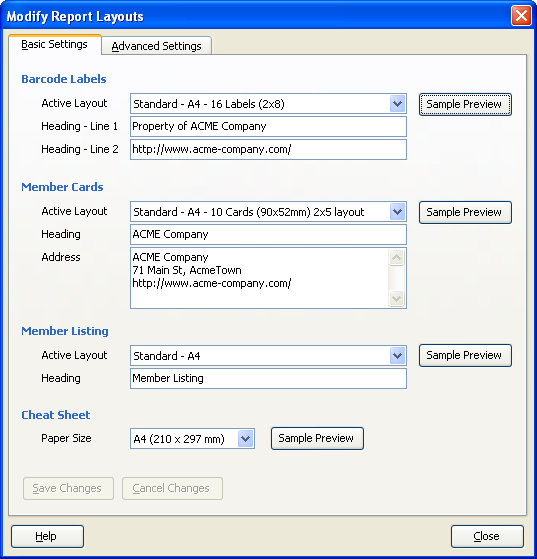The height and width of the screenshot is (559, 537).
Task: Open Sample Preview for Cheat Sheet
Action: pyautogui.click(x=317, y=438)
